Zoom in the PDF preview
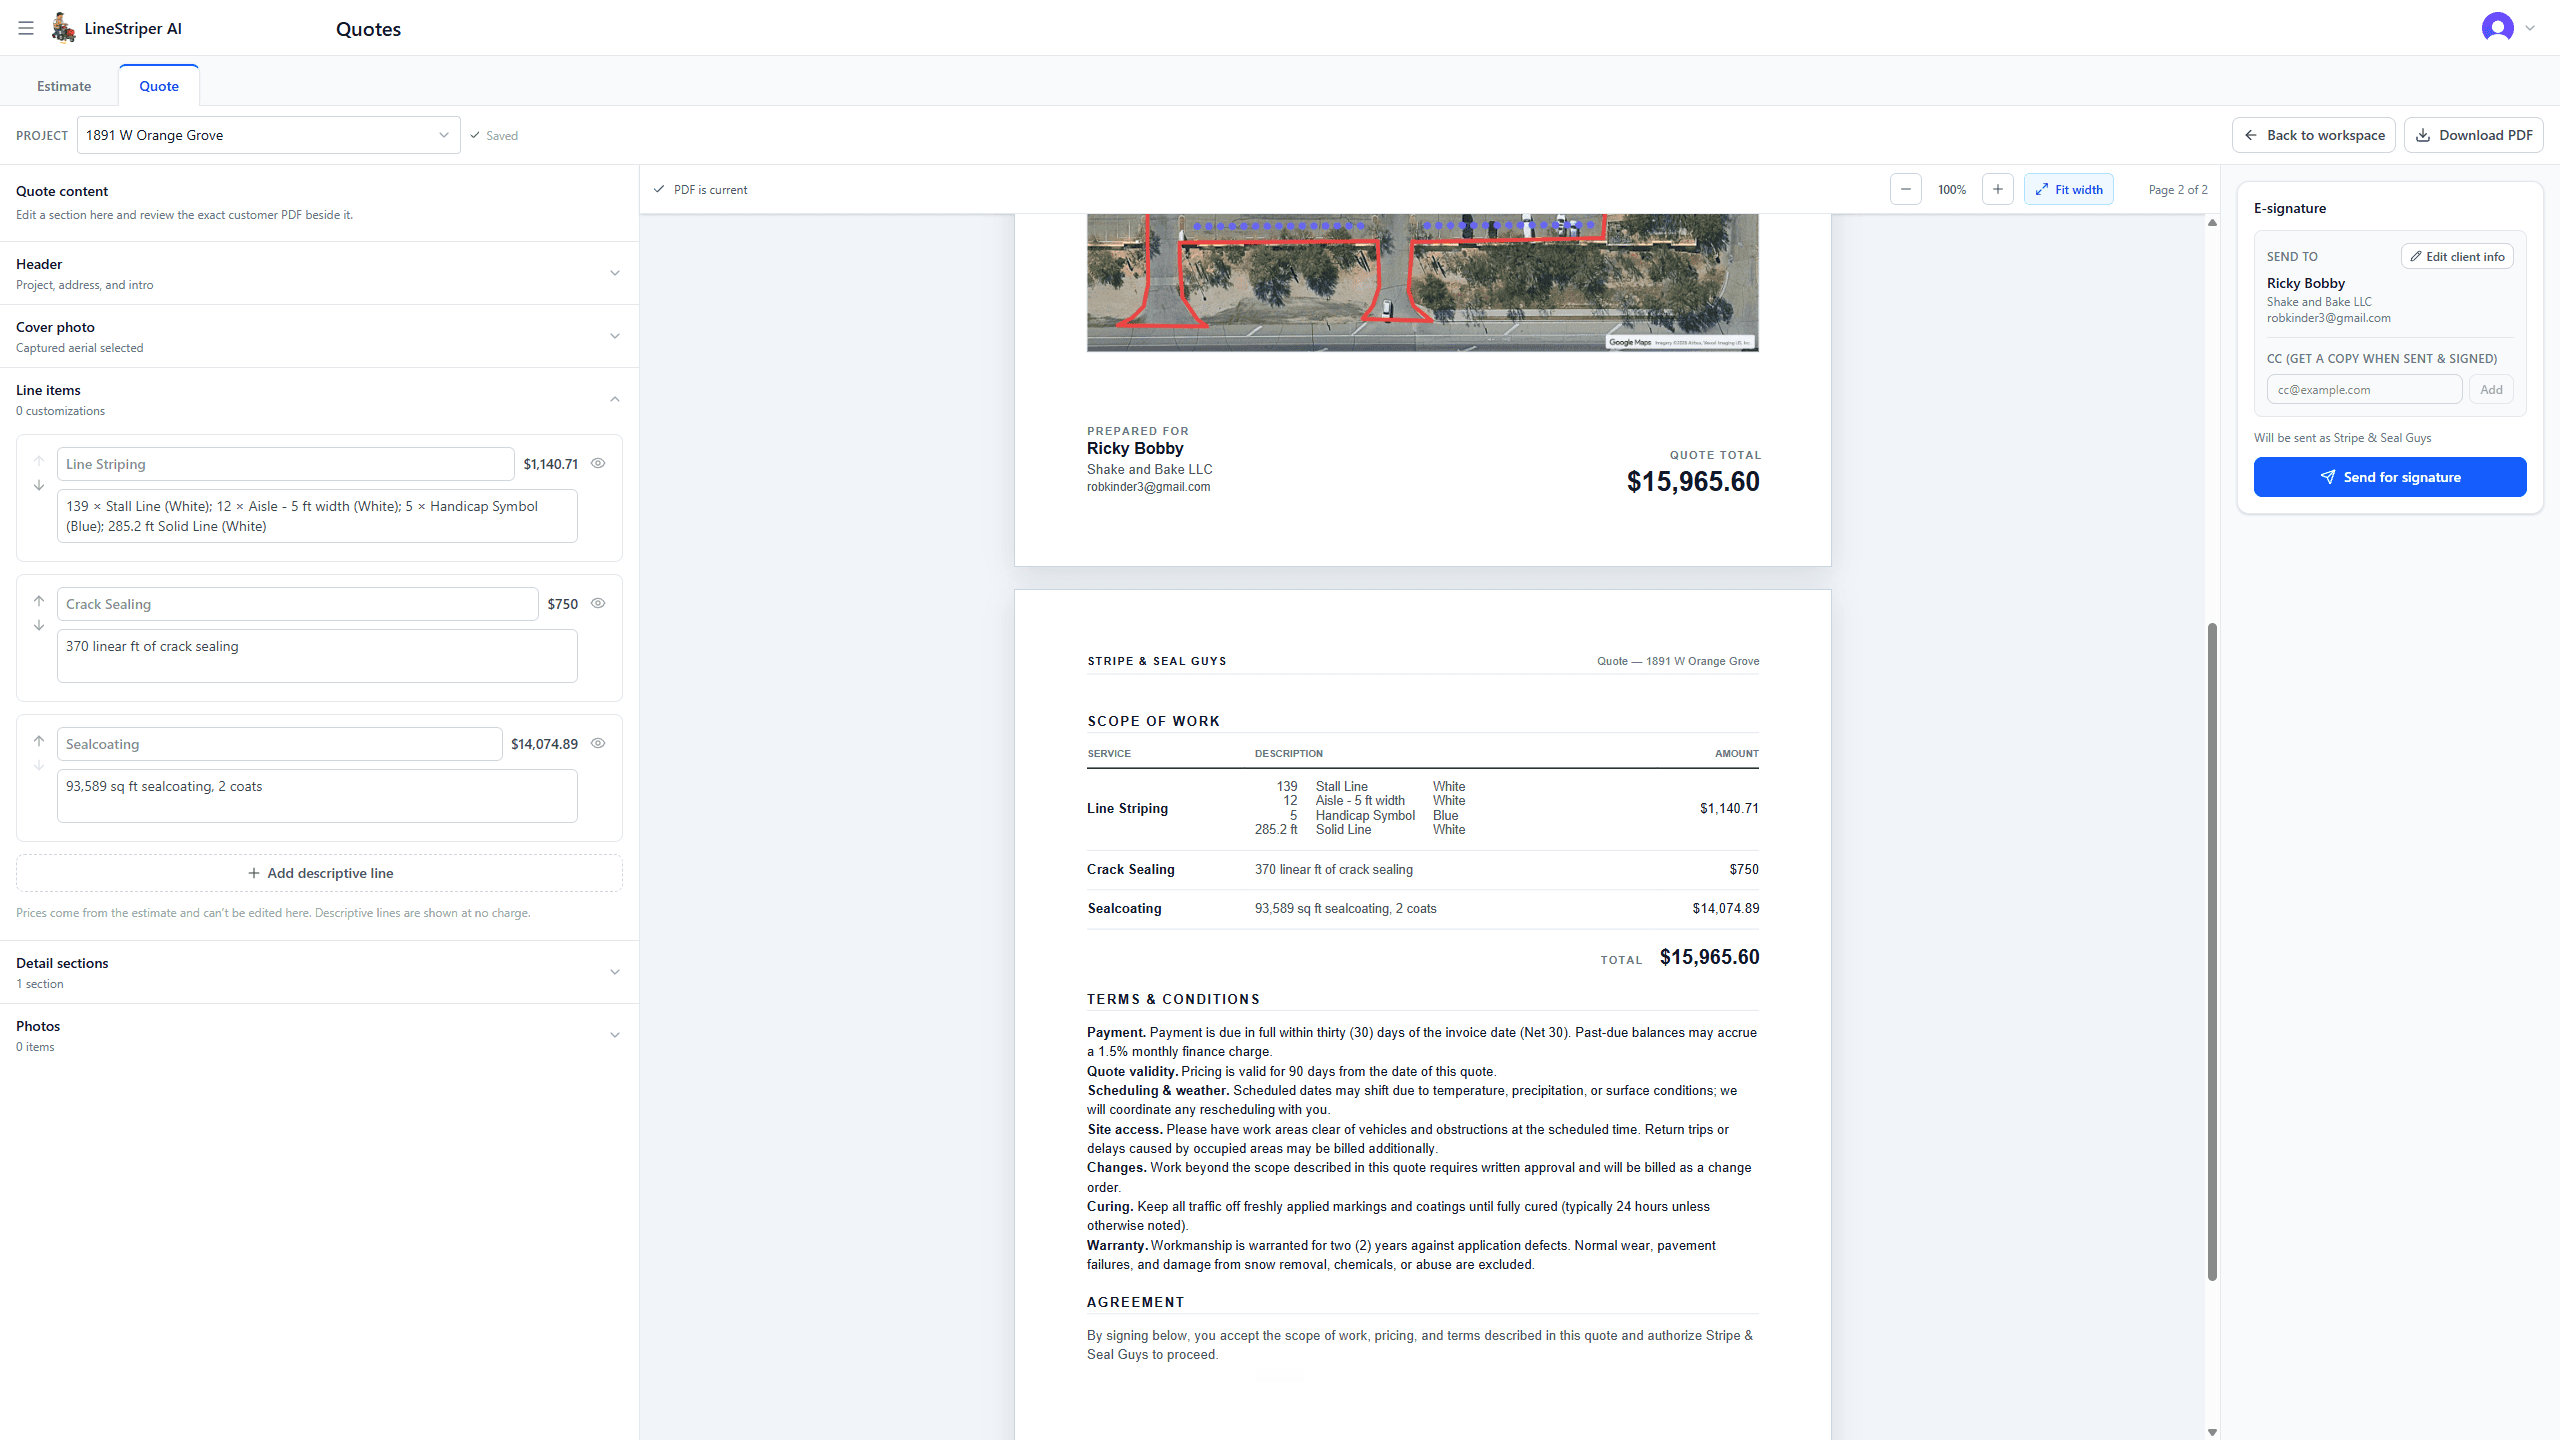This screenshot has height=1440, width=2560. coord(1997,189)
